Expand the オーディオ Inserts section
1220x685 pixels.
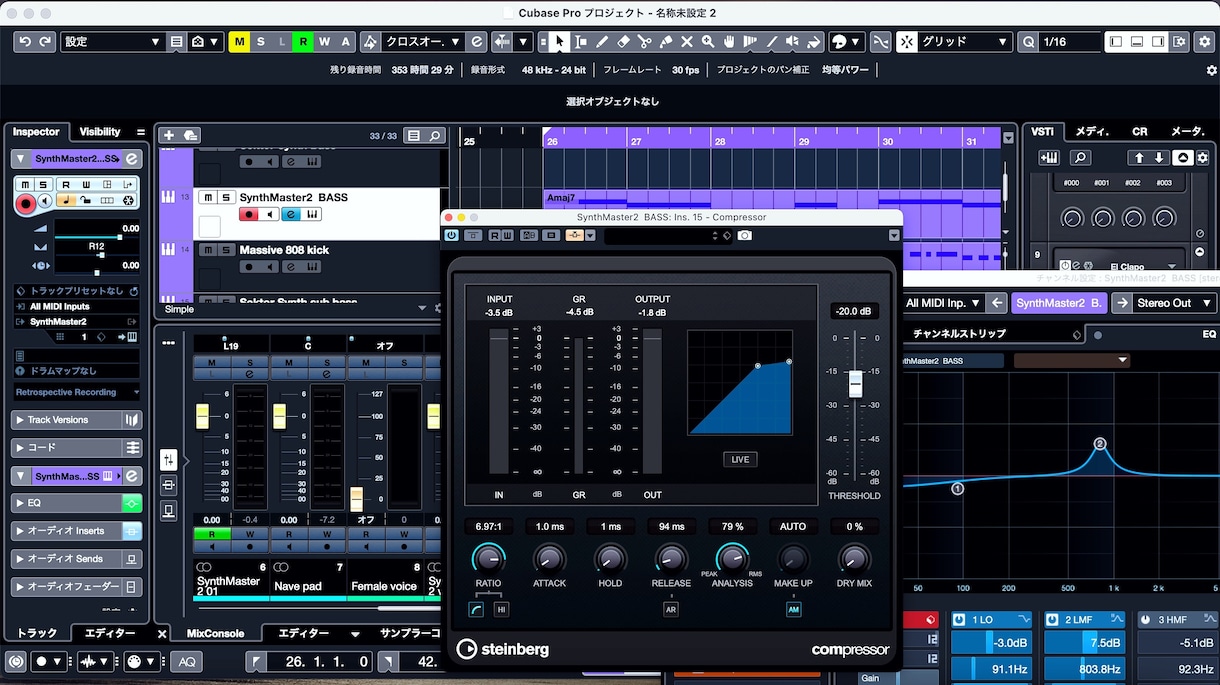coord(66,531)
